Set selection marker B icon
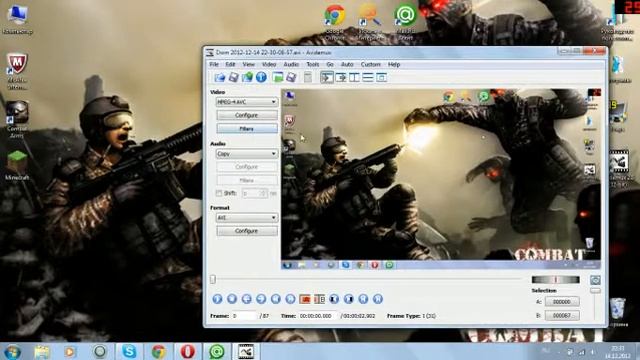 click(320, 299)
